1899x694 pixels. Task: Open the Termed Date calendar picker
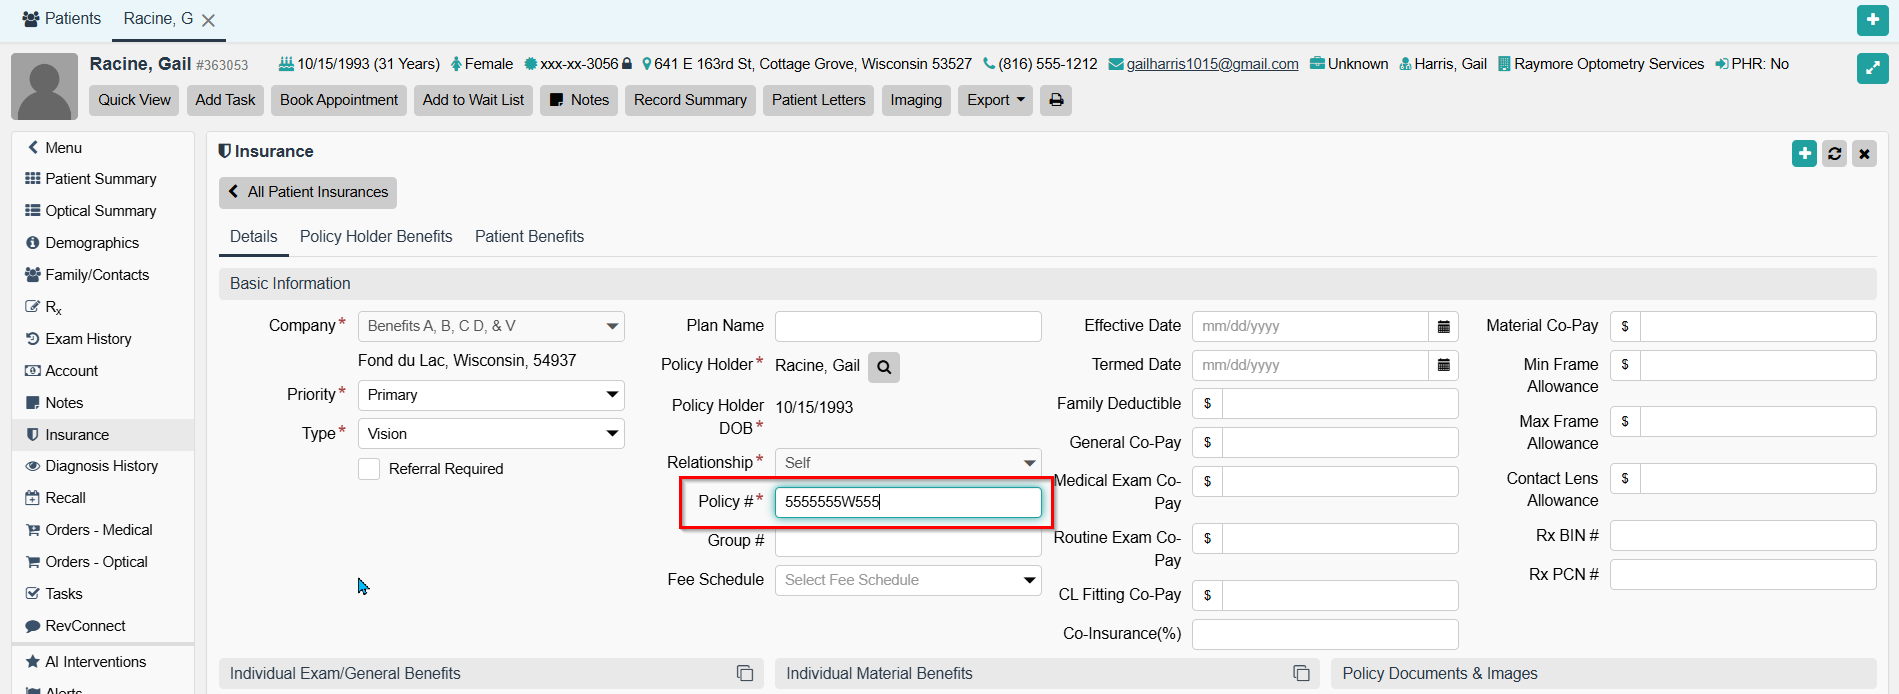[x=1443, y=366]
